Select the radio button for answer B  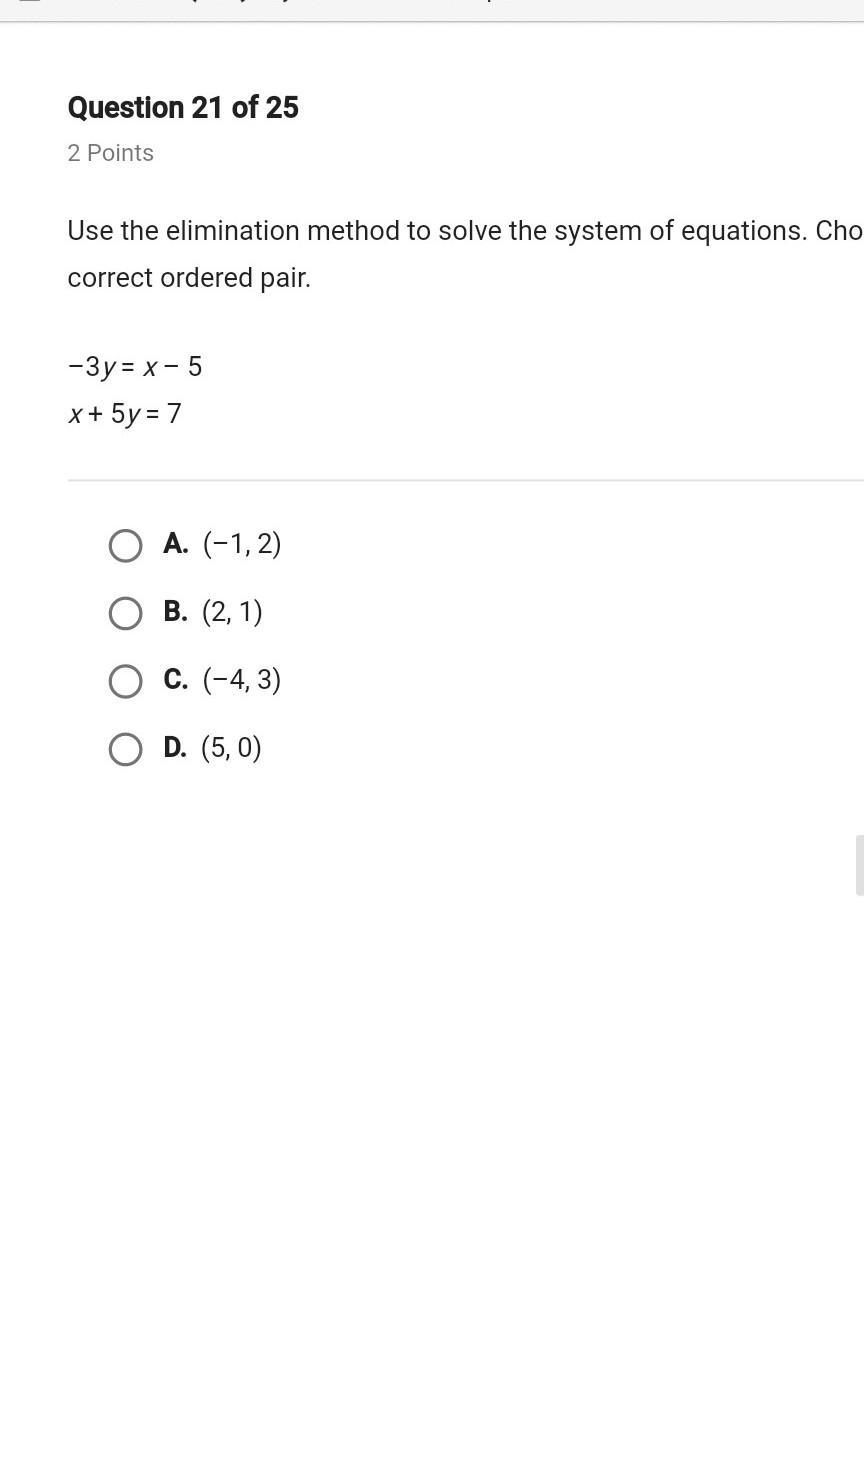coord(125,613)
